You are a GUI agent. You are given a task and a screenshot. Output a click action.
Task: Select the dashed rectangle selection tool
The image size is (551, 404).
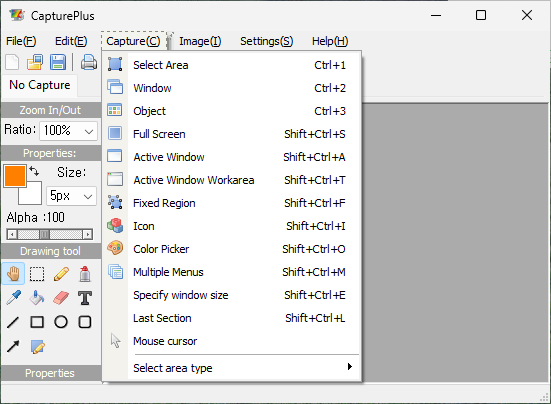[37, 274]
